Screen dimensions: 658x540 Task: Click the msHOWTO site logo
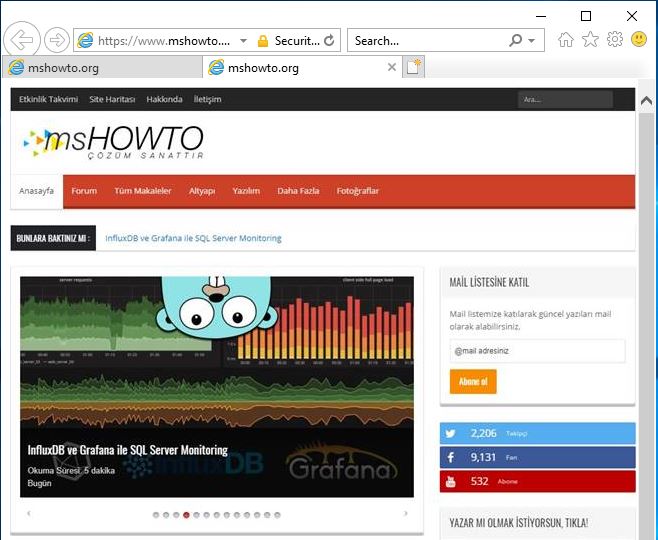pos(113,141)
